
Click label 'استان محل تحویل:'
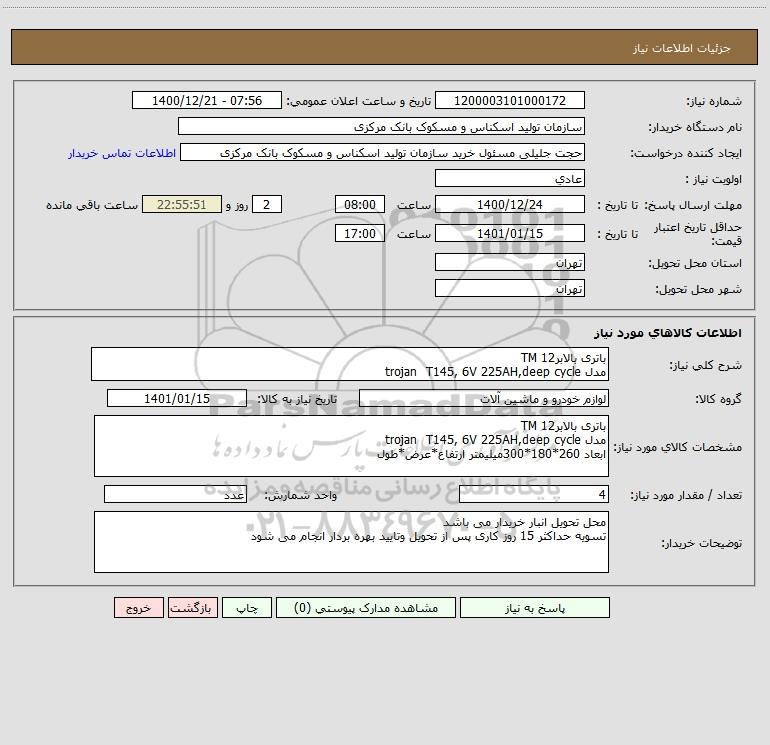pos(695,264)
